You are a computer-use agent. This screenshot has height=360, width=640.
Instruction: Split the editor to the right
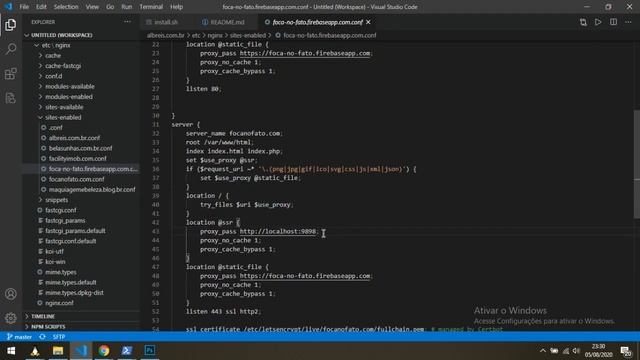pyautogui.click(x=613, y=22)
